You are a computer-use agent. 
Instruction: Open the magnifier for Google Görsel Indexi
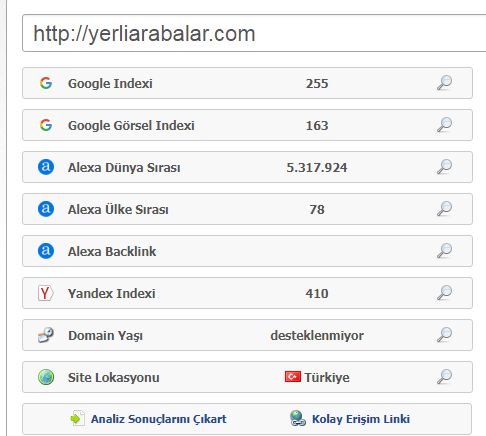pos(444,125)
